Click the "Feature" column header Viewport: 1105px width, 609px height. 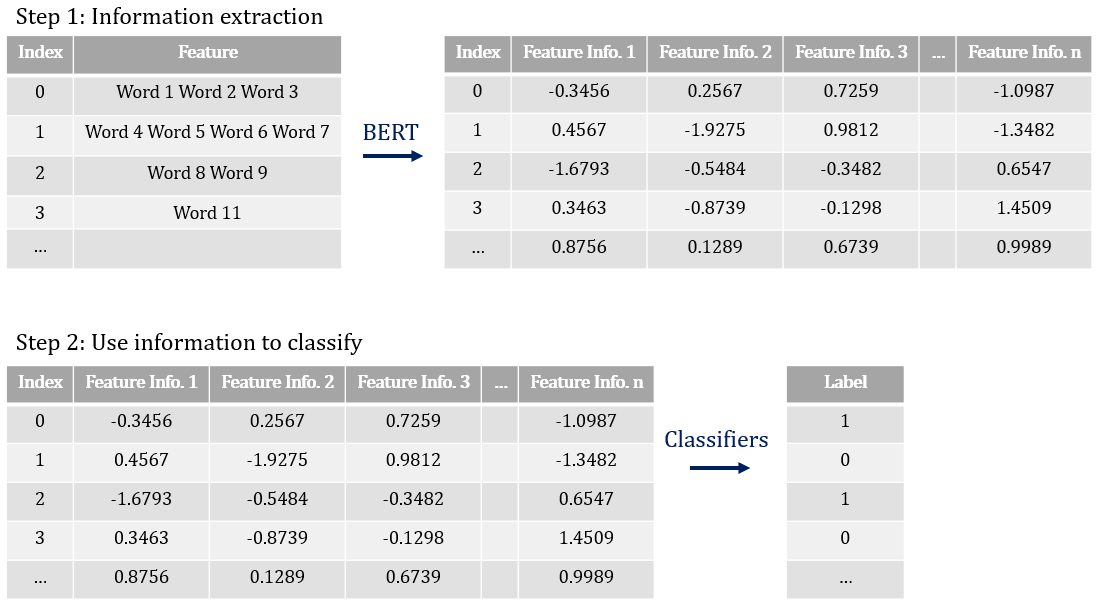(207, 53)
